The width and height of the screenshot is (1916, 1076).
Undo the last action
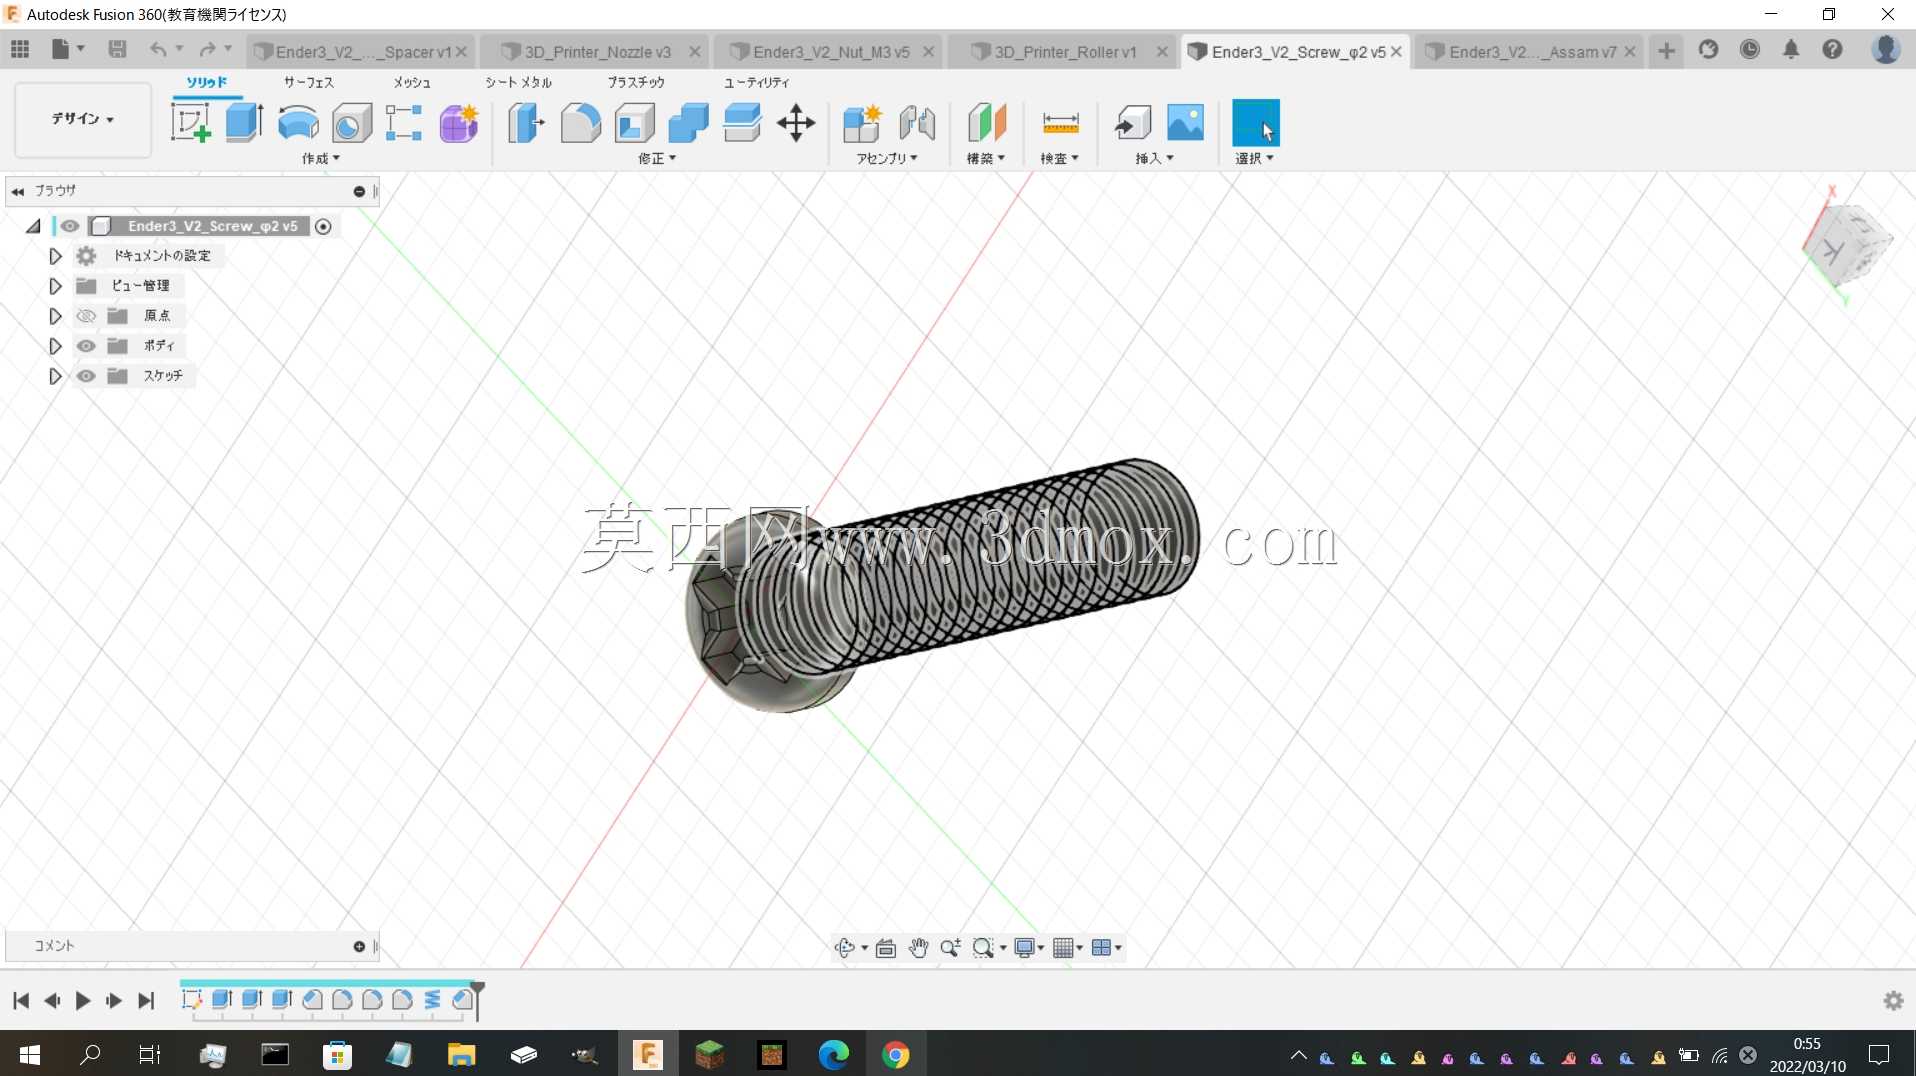point(158,49)
